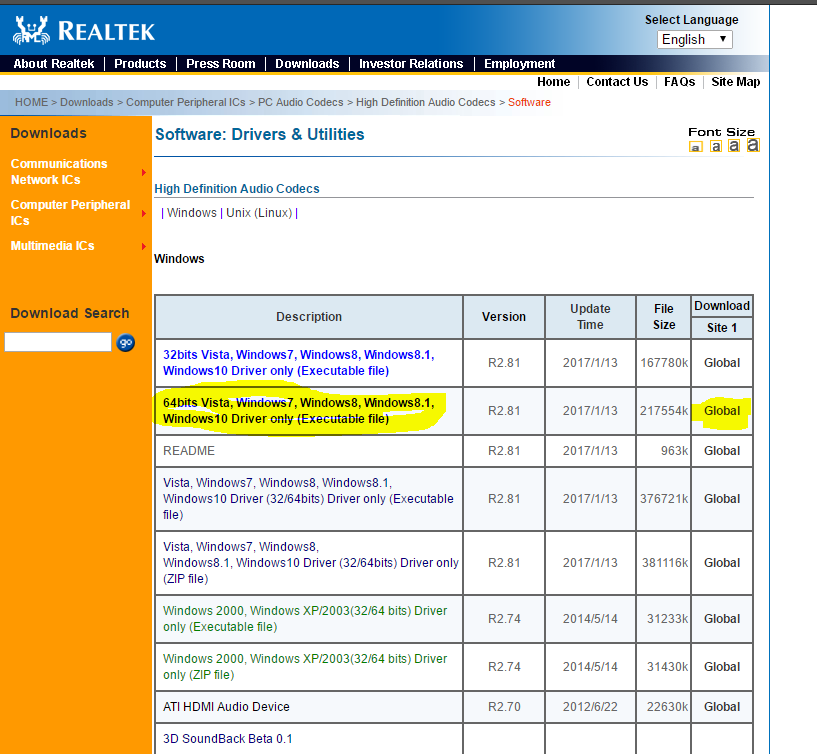Open the FAQs link
The height and width of the screenshot is (754, 817).
click(679, 82)
